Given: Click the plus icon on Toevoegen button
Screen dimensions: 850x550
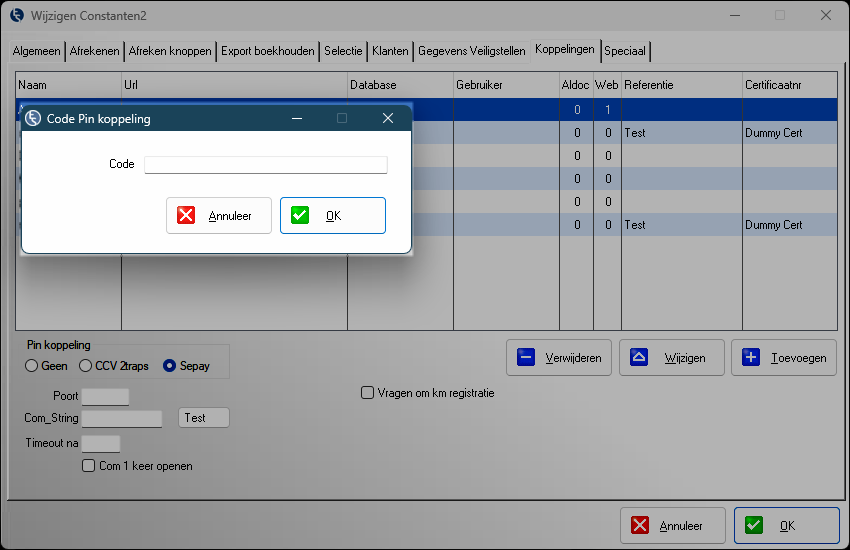Looking at the screenshot, I should point(752,357).
